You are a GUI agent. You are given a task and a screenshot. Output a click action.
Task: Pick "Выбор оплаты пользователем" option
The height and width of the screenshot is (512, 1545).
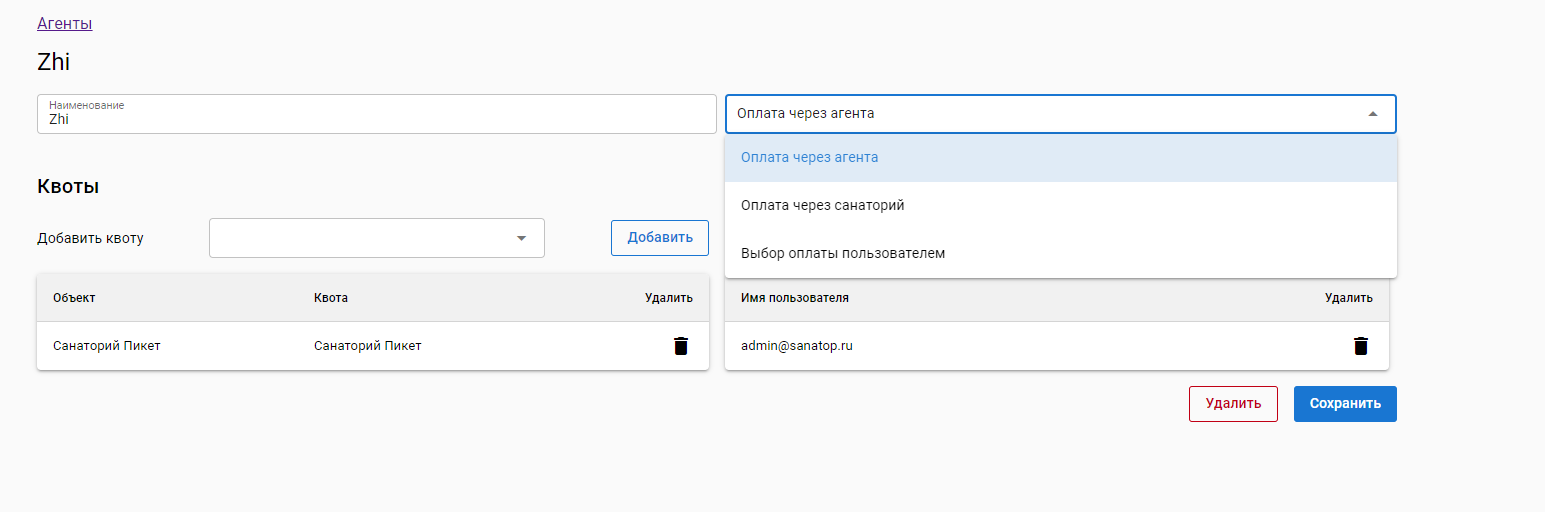[x=842, y=253]
